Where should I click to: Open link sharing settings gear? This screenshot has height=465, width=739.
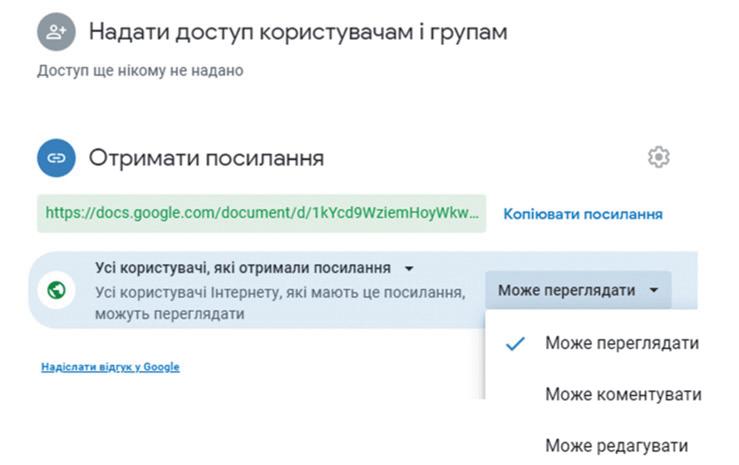pos(658,157)
